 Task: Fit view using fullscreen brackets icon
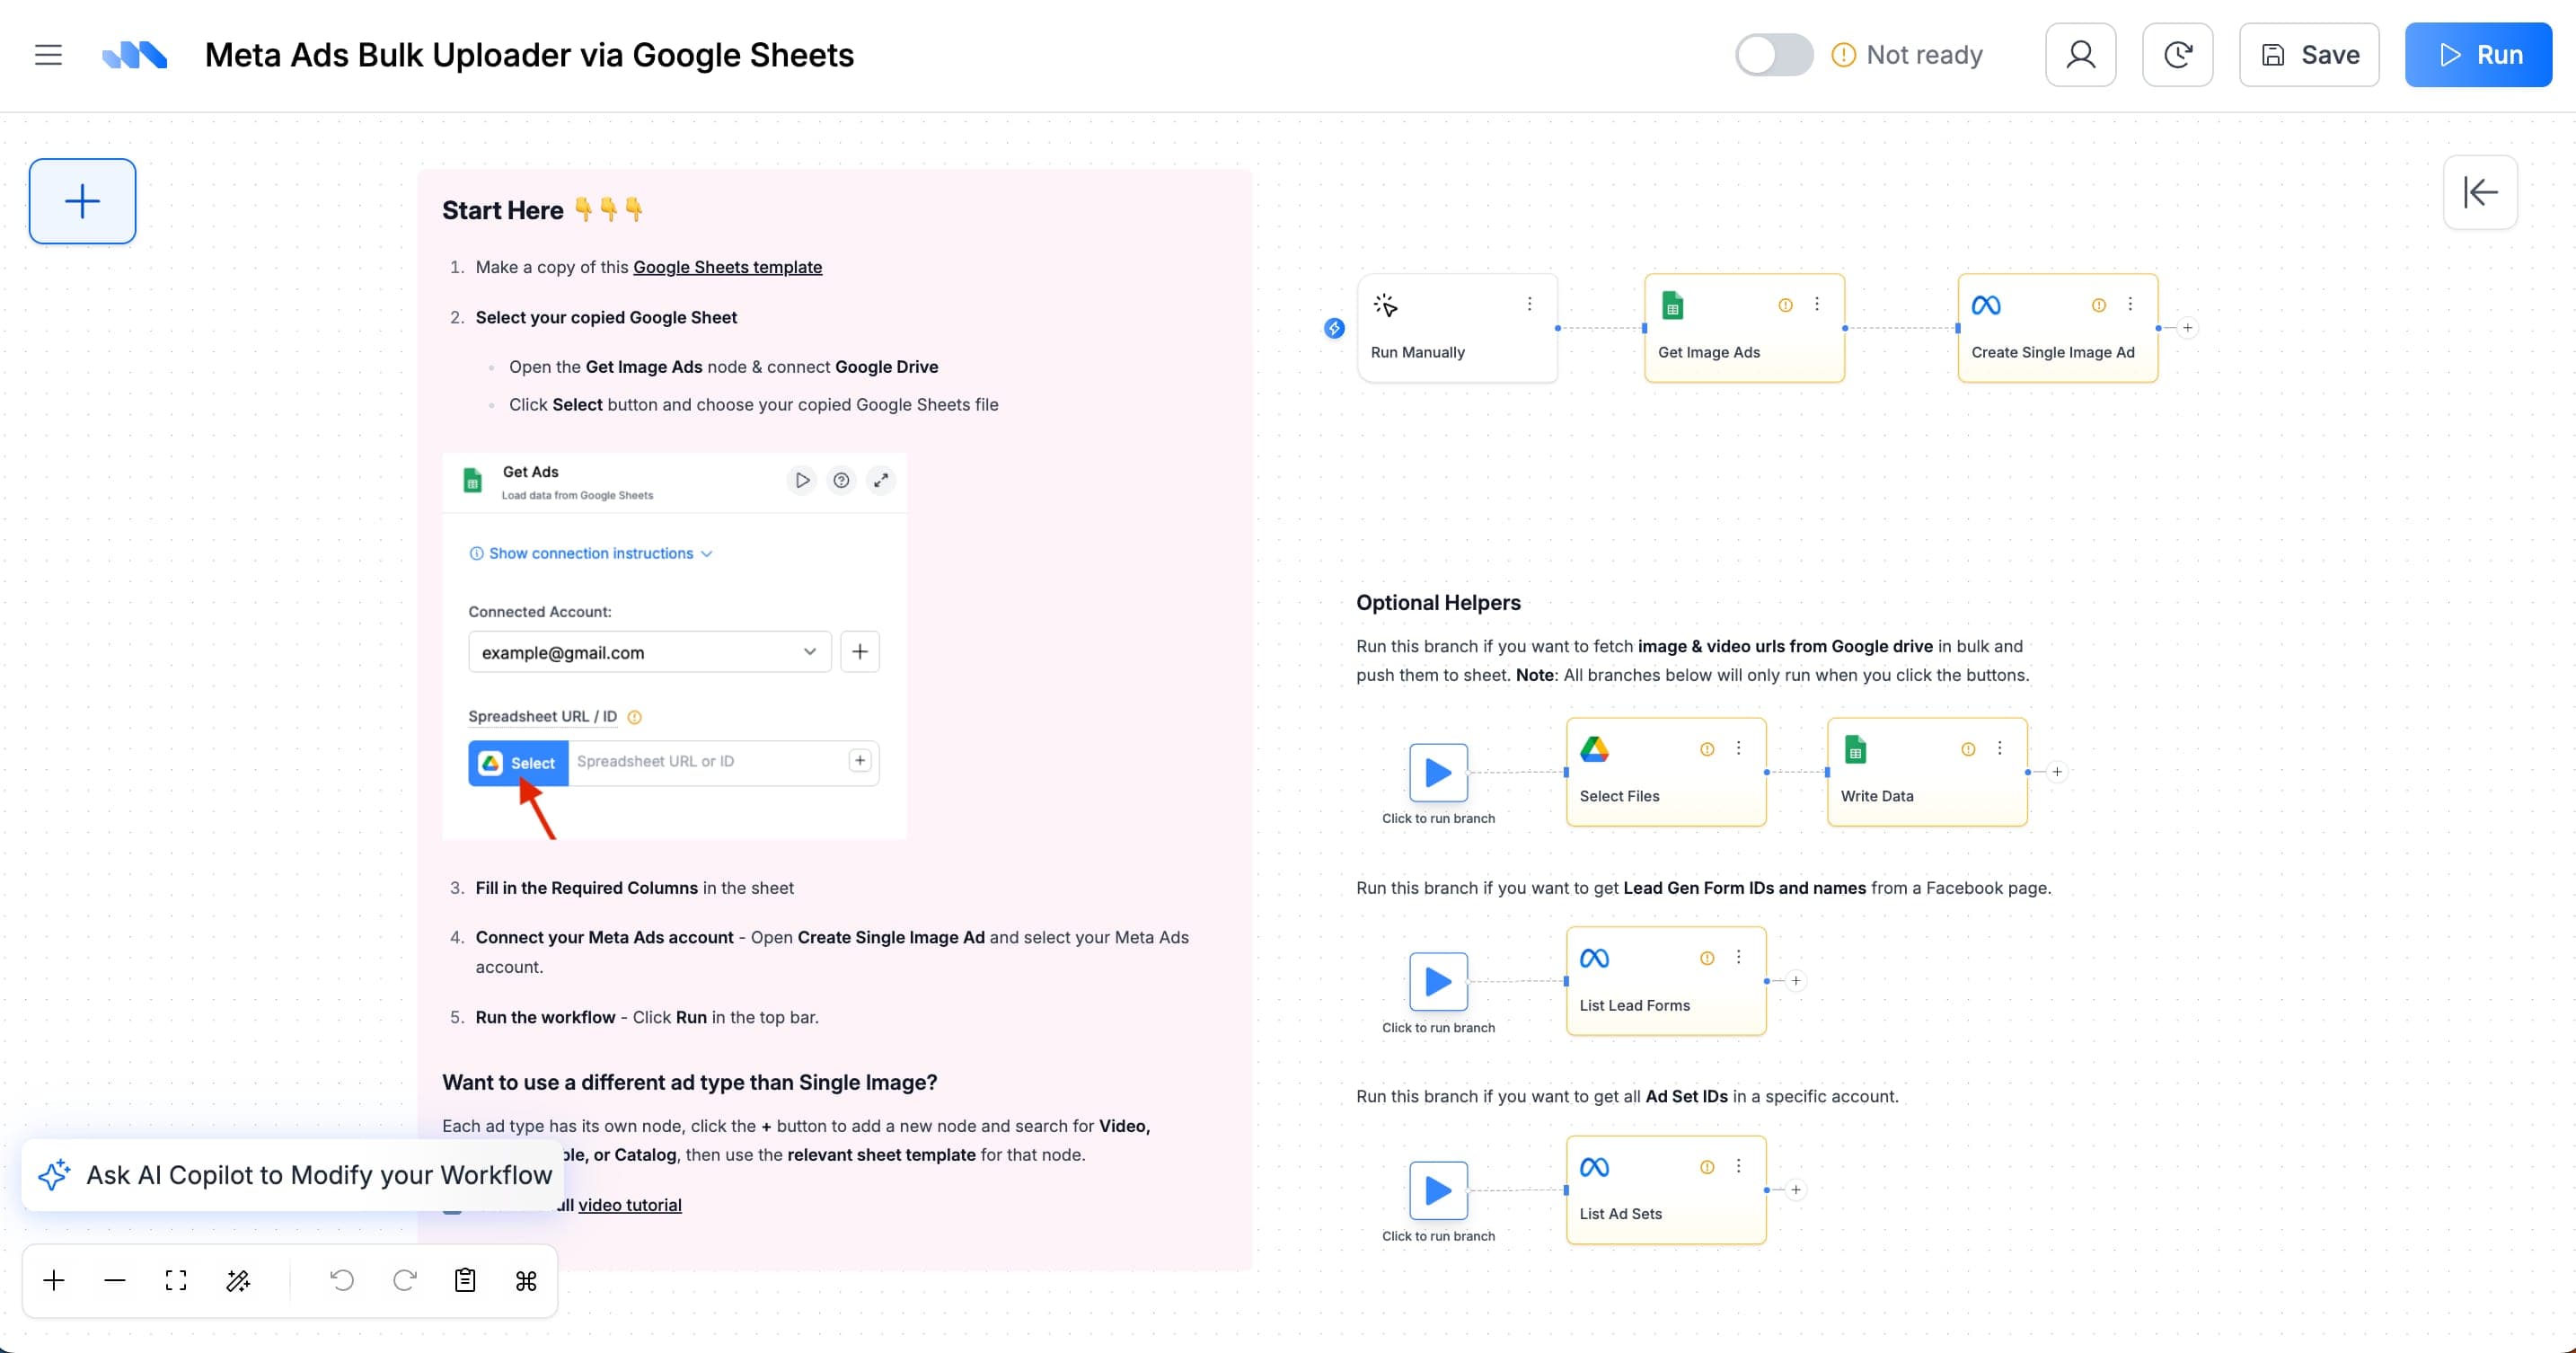(176, 1280)
